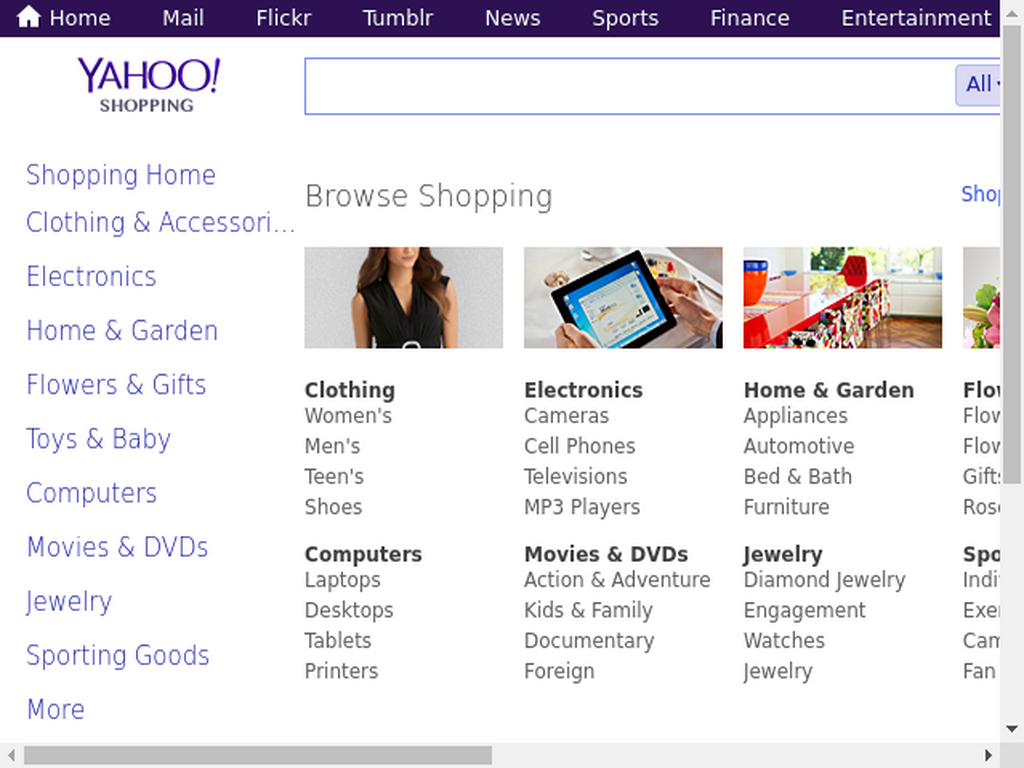Open Toys & Baby sidebar link
Viewport: 1024px width, 768px height.
[x=99, y=440]
